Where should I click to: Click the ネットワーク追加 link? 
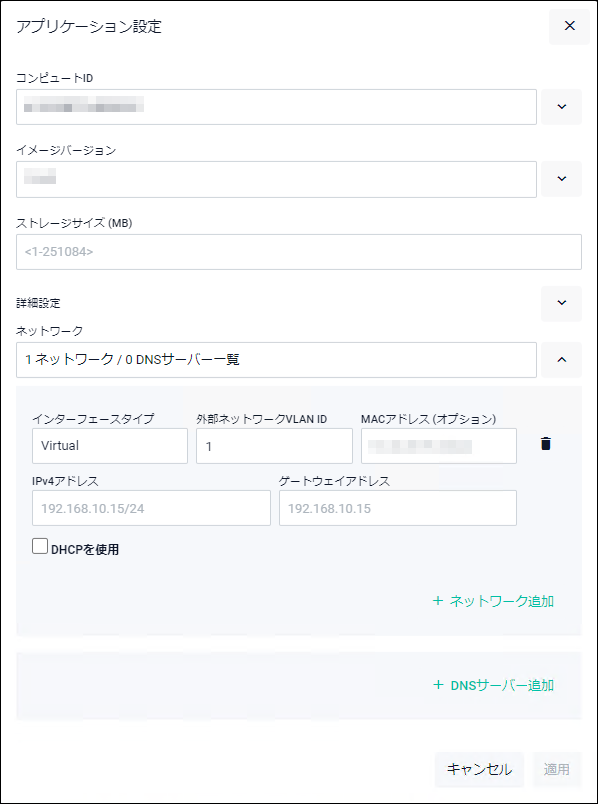click(x=493, y=601)
